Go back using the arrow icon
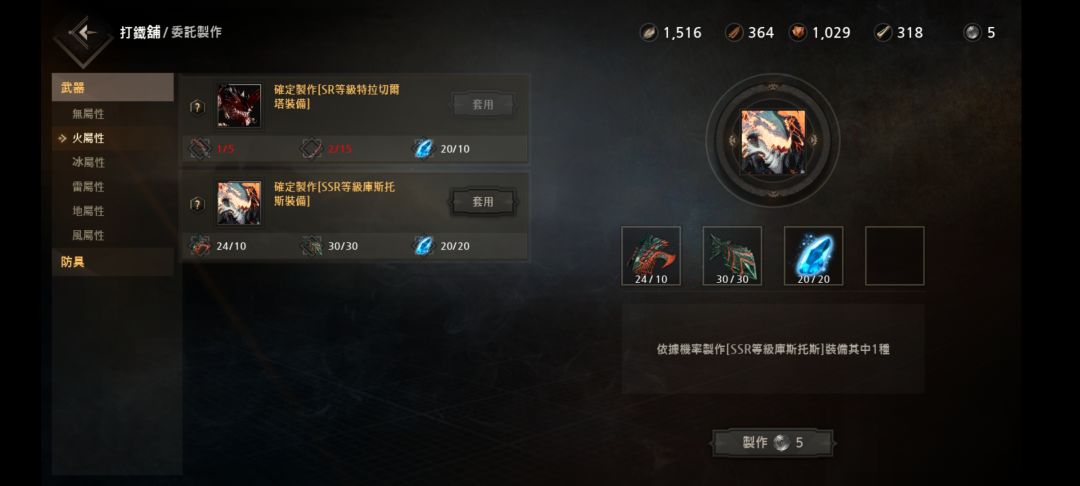Image resolution: width=1080 pixels, height=486 pixels. click(x=83, y=34)
